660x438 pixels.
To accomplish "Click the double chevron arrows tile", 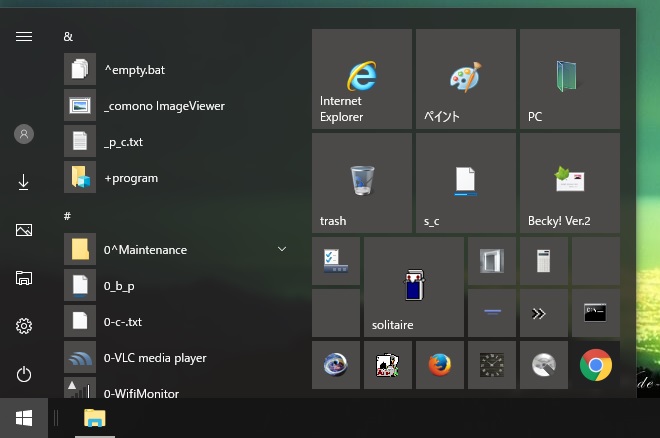I will (543, 313).
